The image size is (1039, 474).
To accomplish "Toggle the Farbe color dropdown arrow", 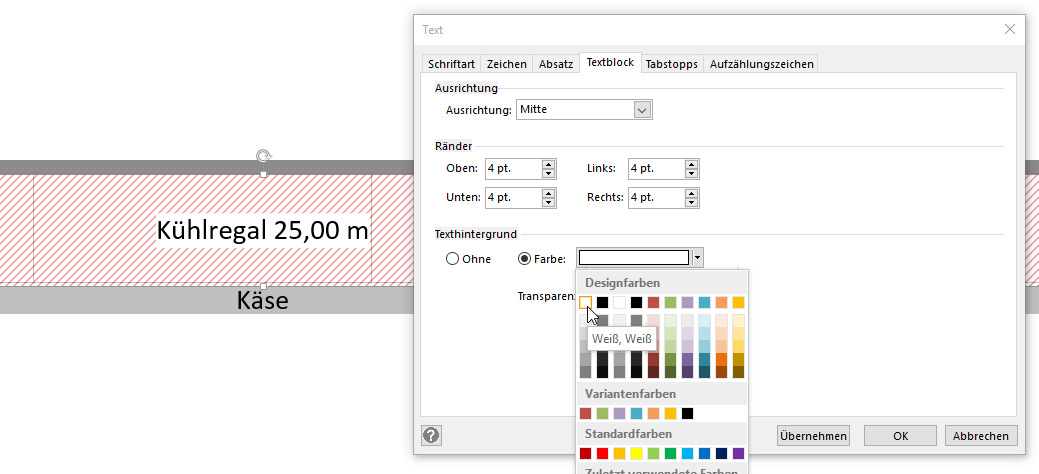I will pos(697,258).
